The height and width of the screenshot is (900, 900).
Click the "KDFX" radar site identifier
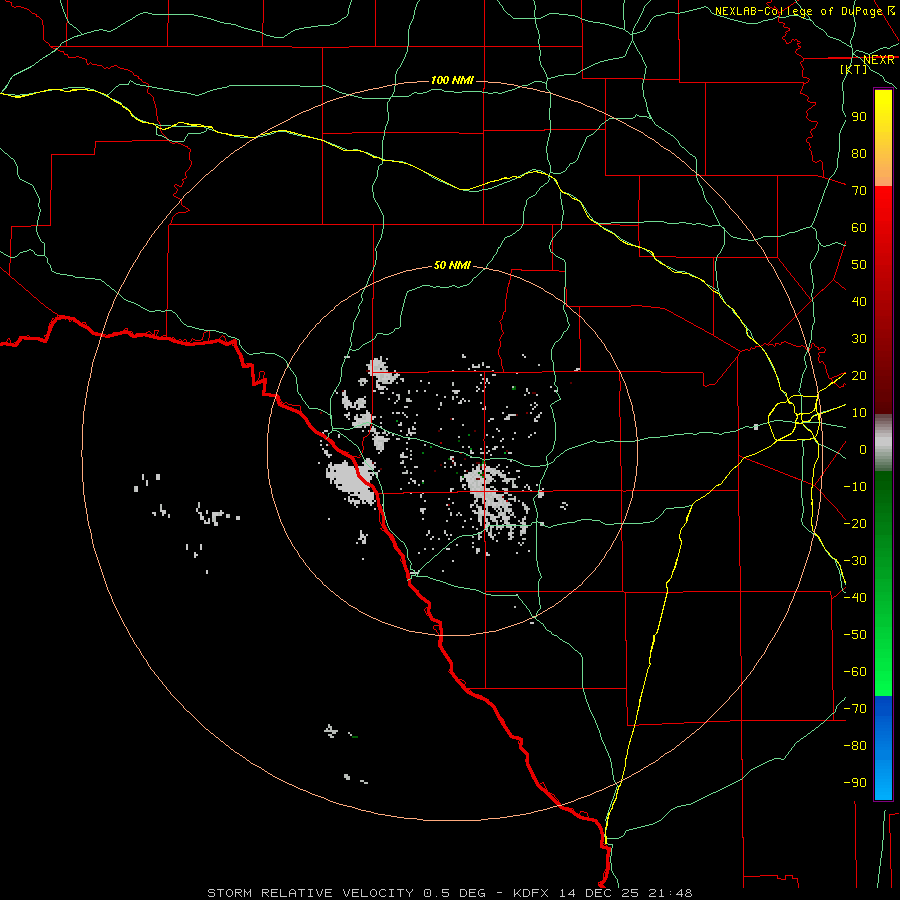[x=530, y=893]
